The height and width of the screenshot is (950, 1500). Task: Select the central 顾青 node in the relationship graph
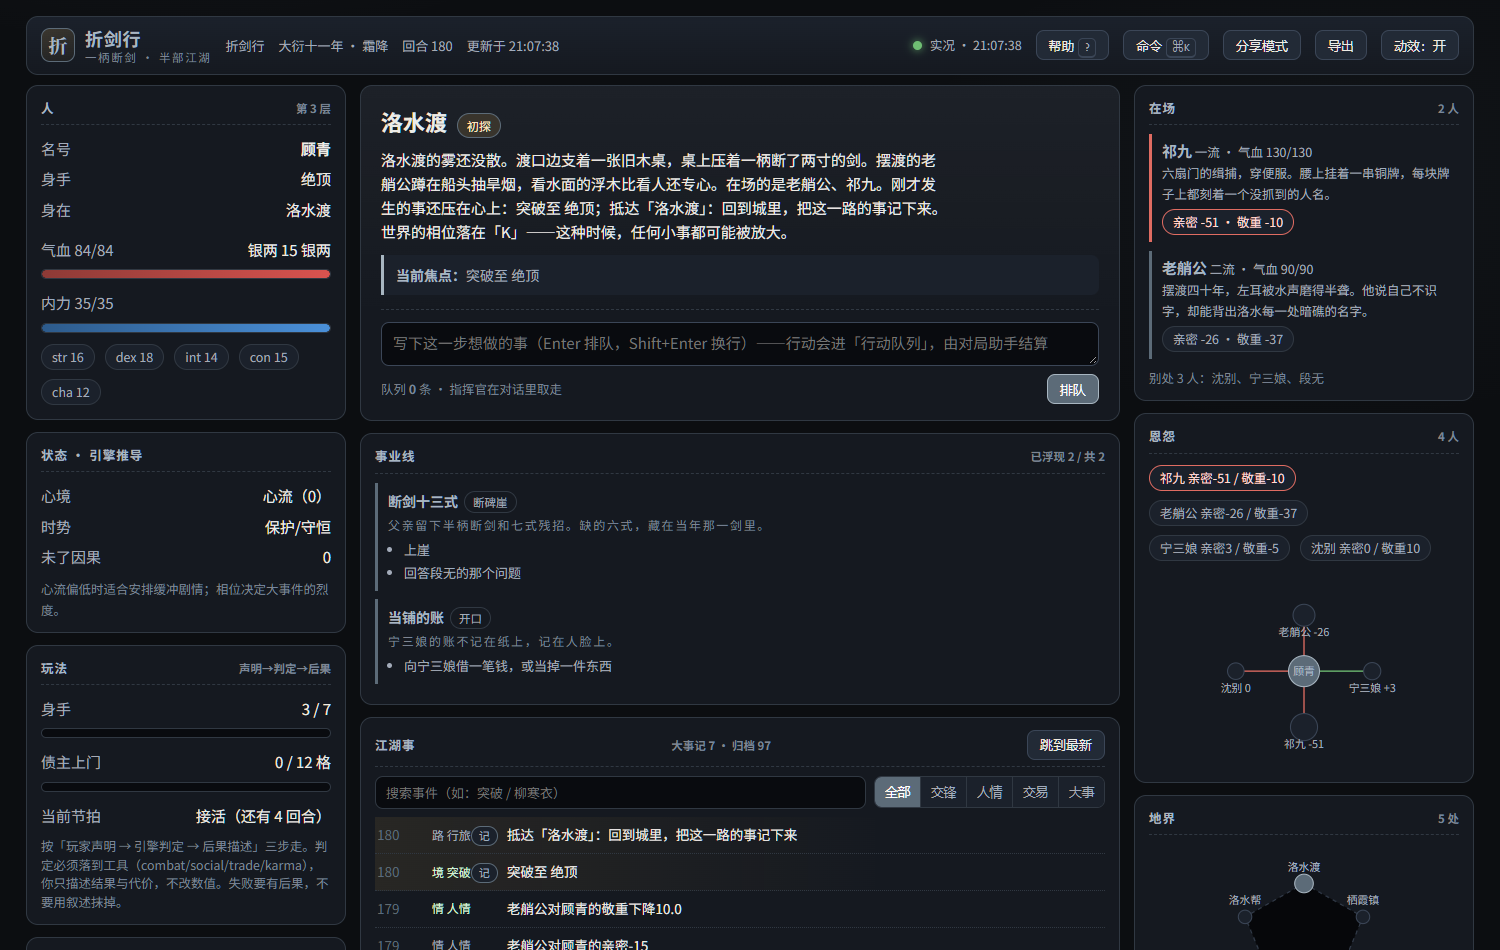tap(1304, 671)
